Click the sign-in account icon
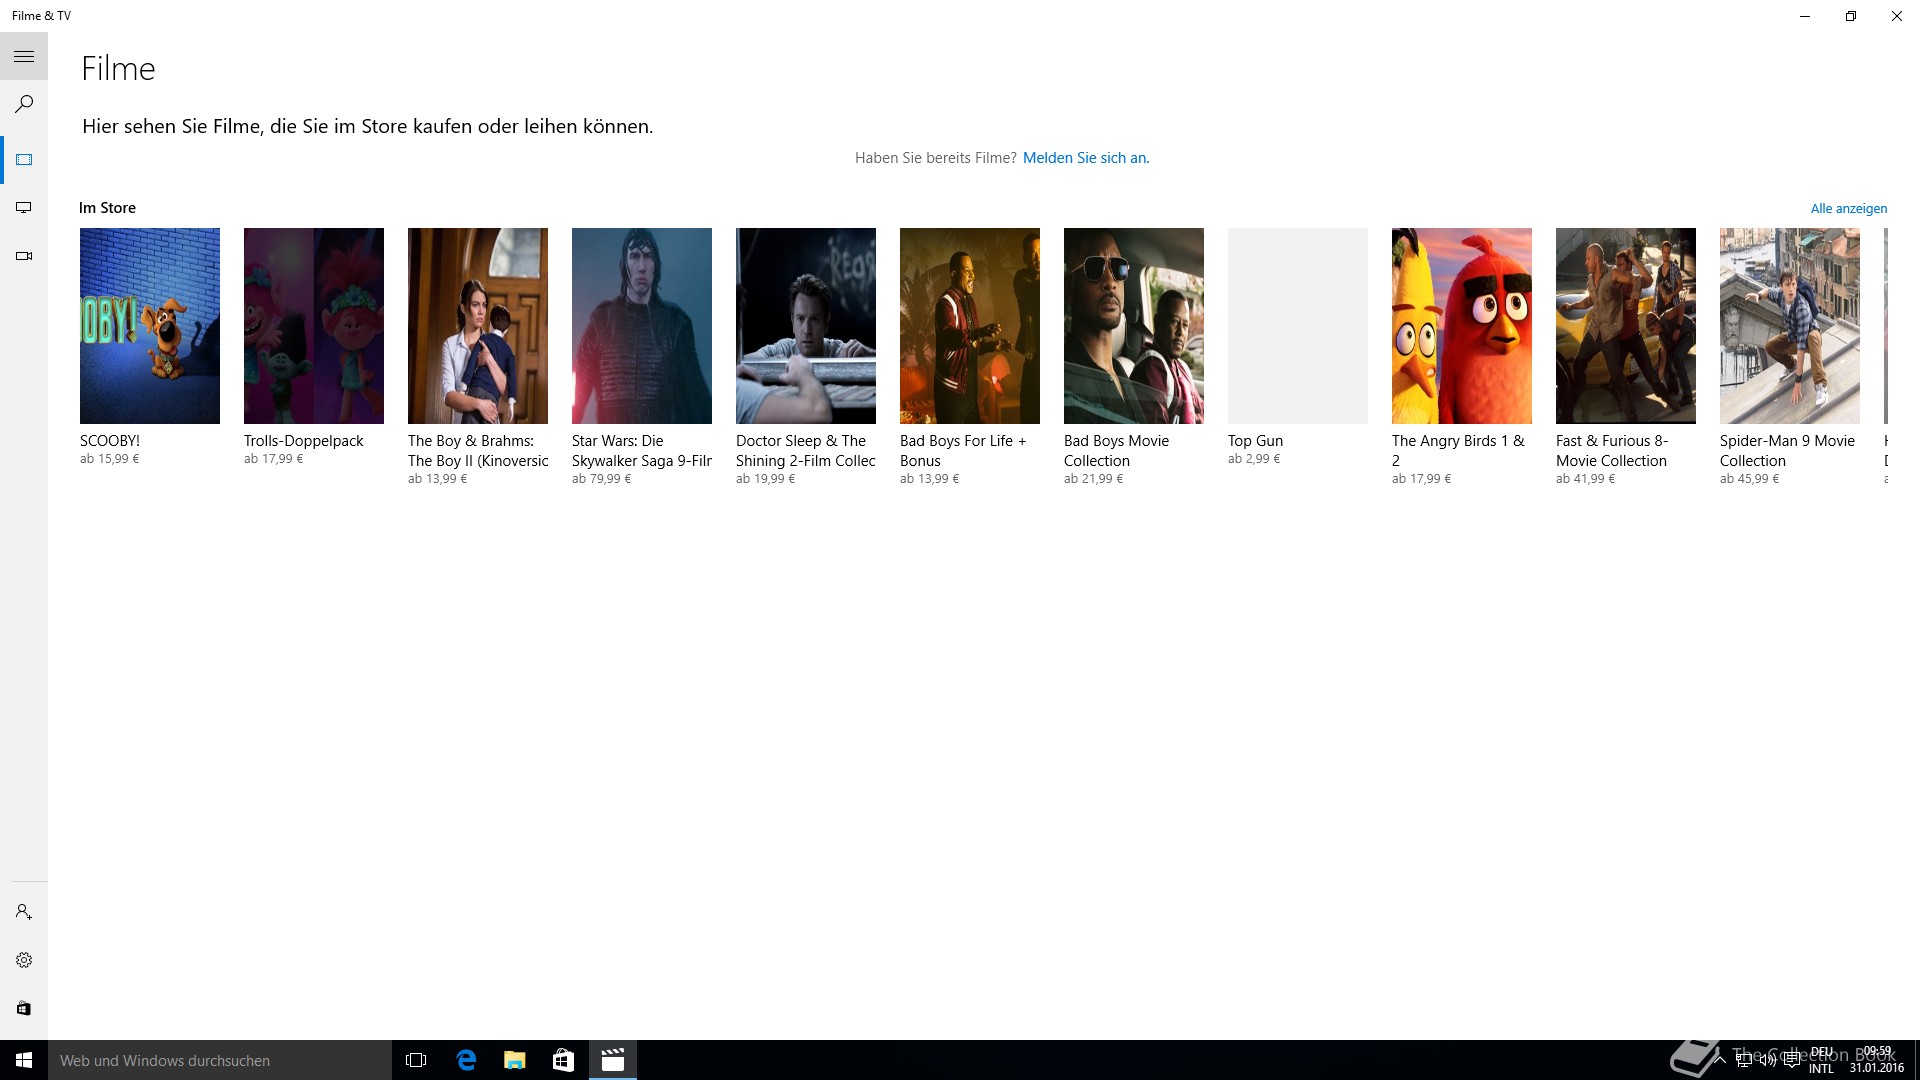Viewport: 1920px width, 1080px height. tap(24, 912)
